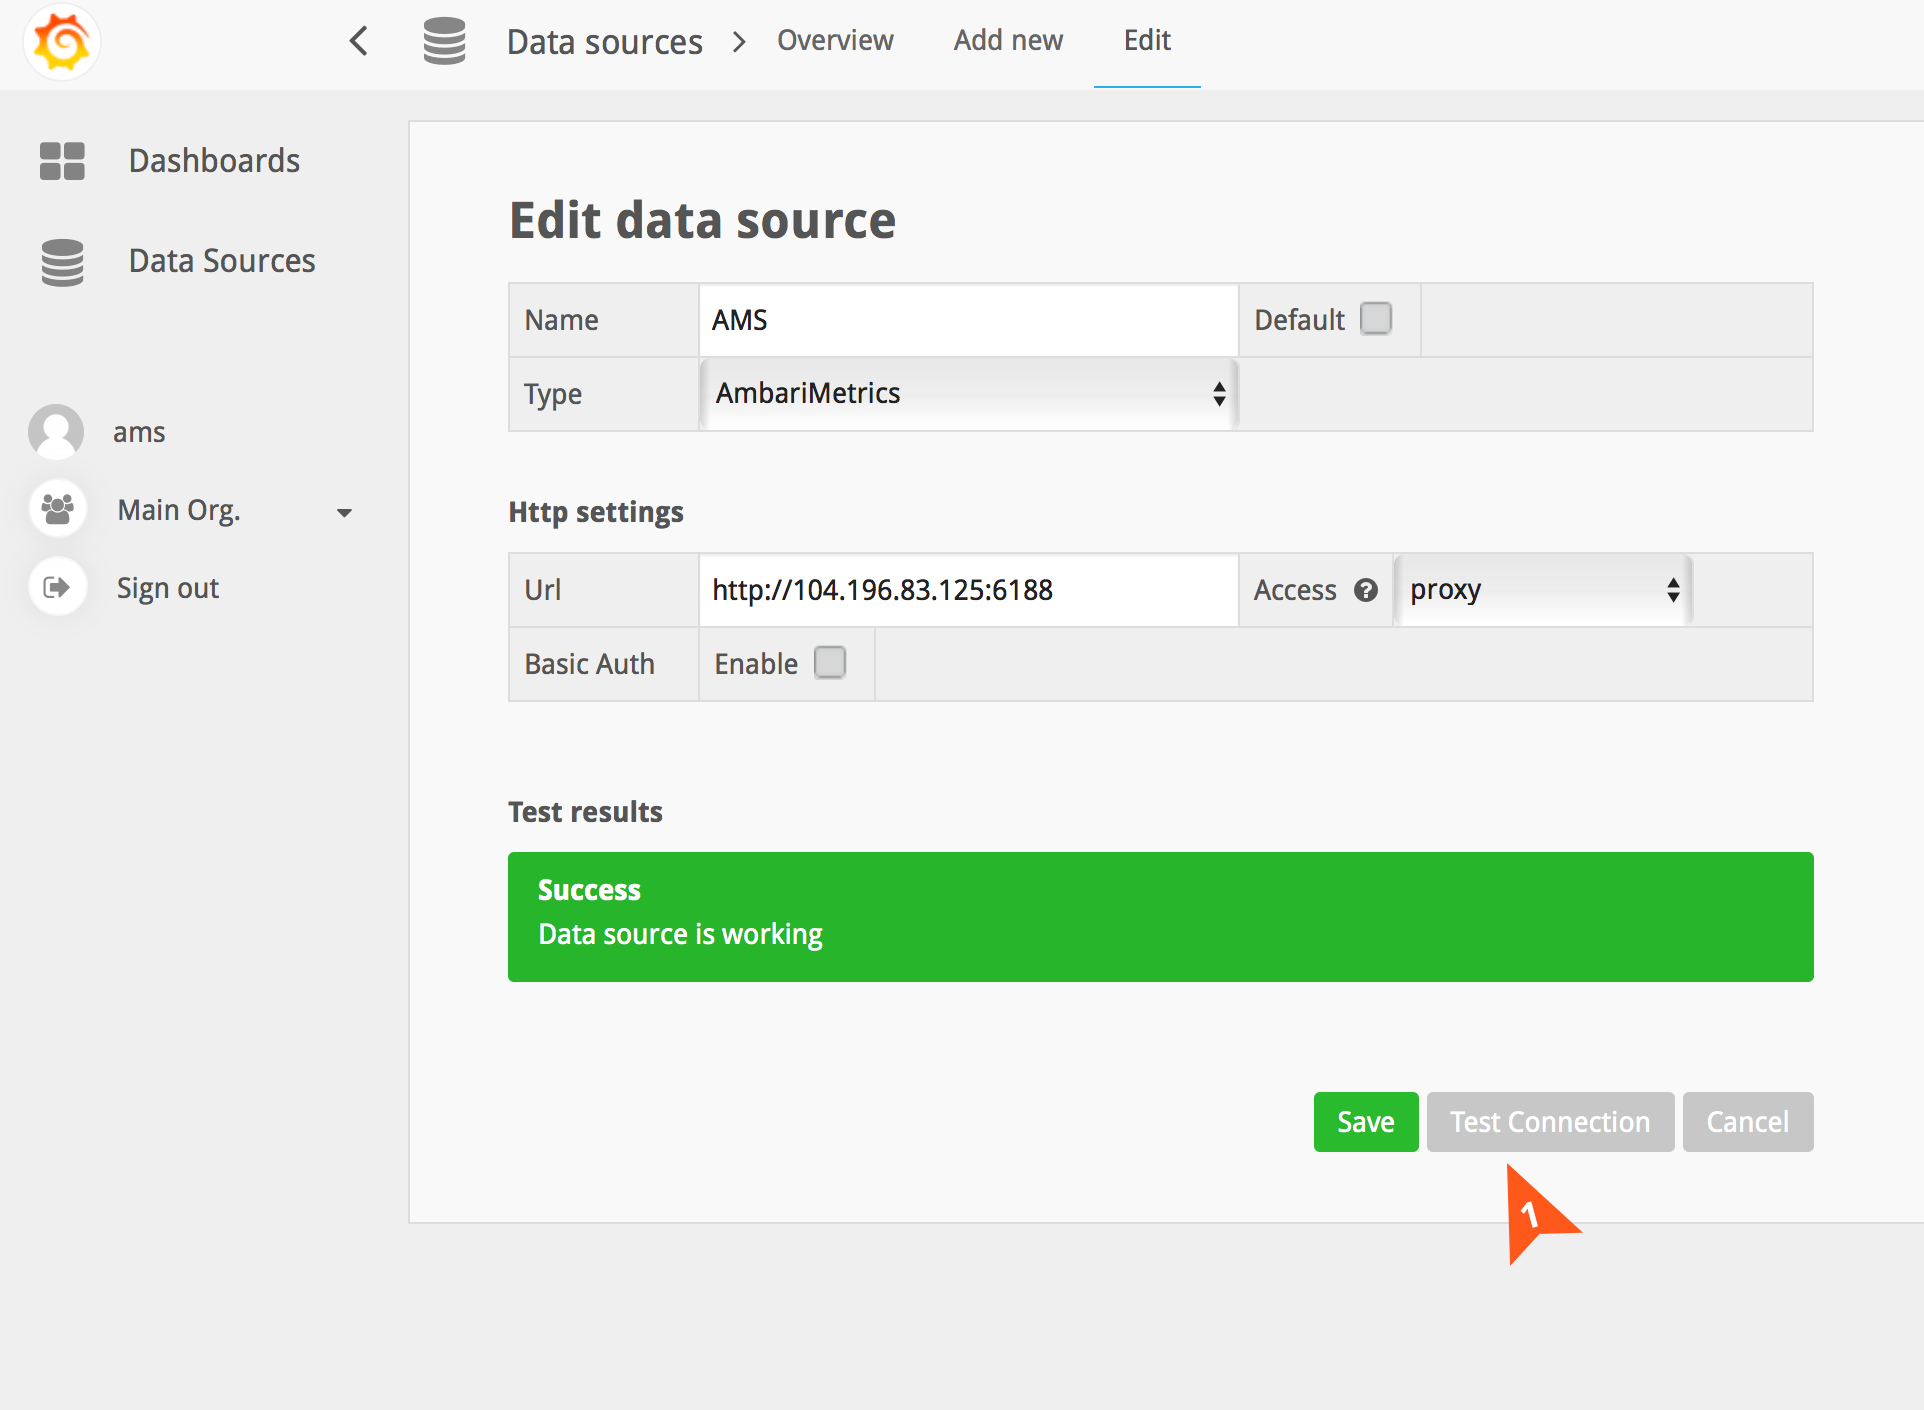Click the ams user avatar icon
Screen dimensions: 1924x1410
pos(56,432)
